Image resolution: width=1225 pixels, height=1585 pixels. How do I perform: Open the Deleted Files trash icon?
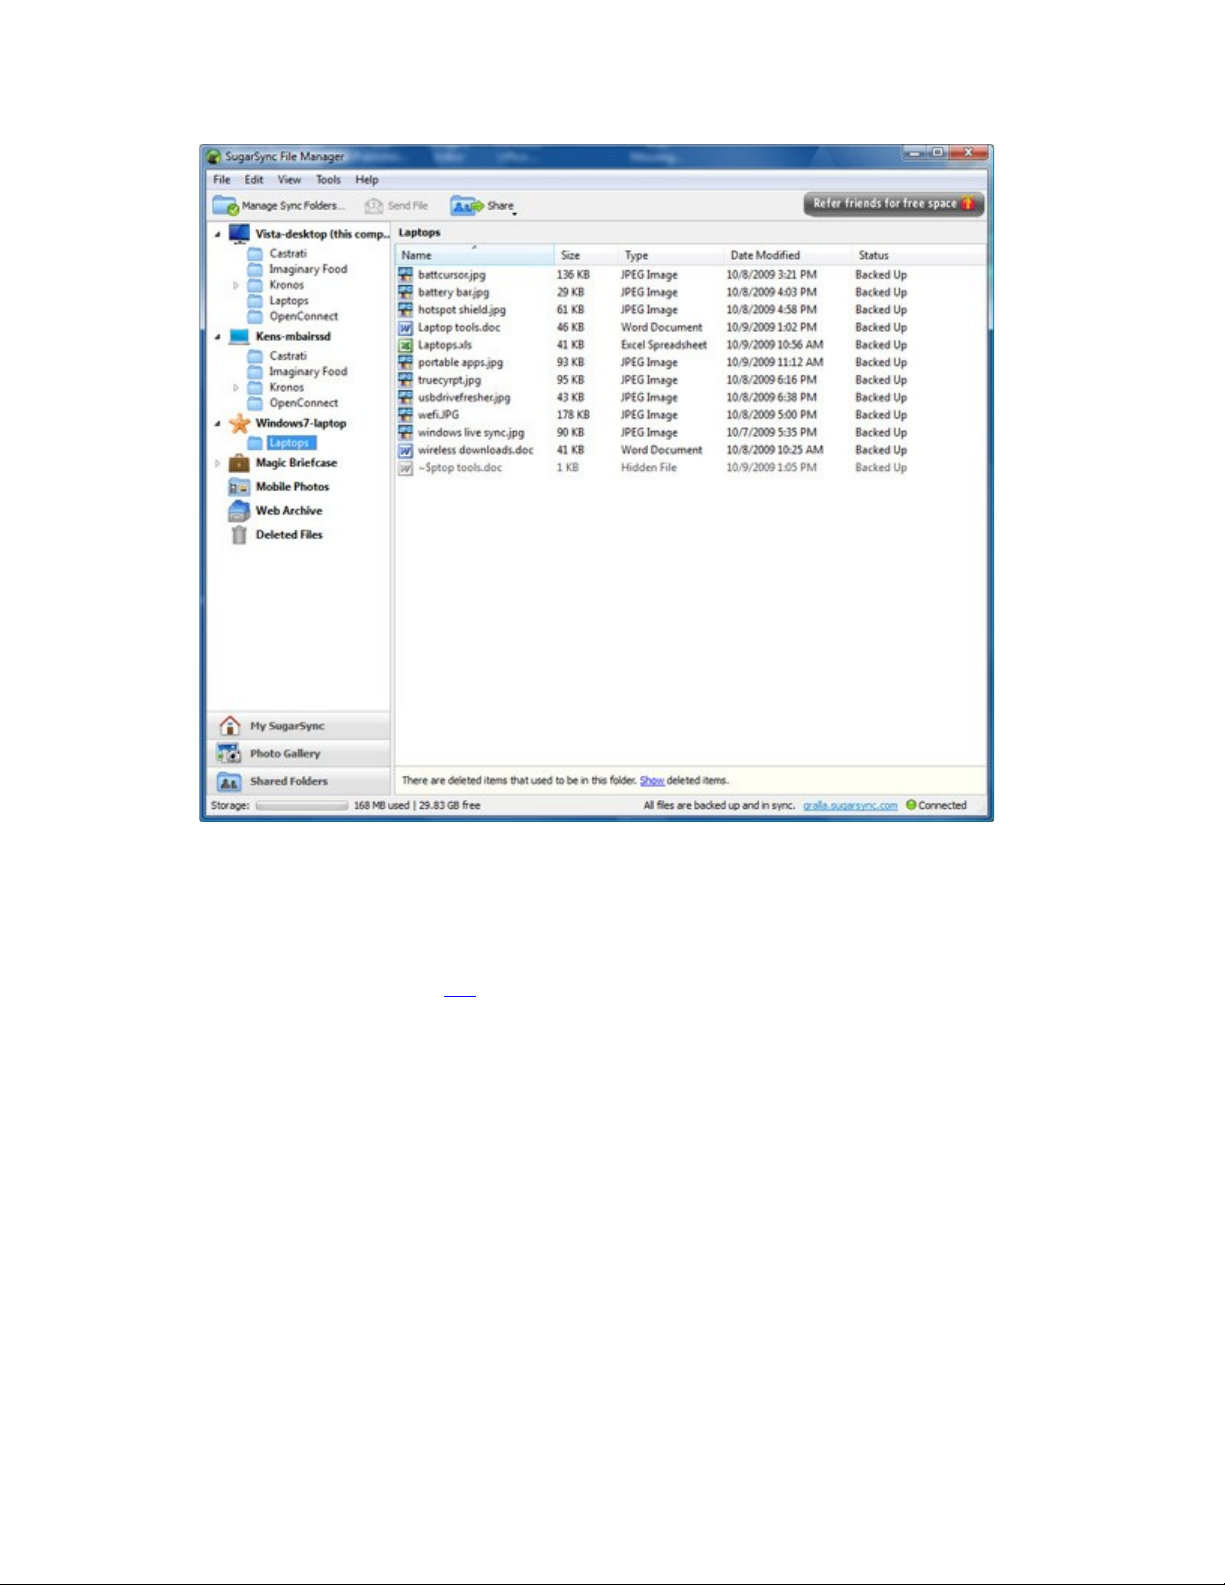pos(239,535)
